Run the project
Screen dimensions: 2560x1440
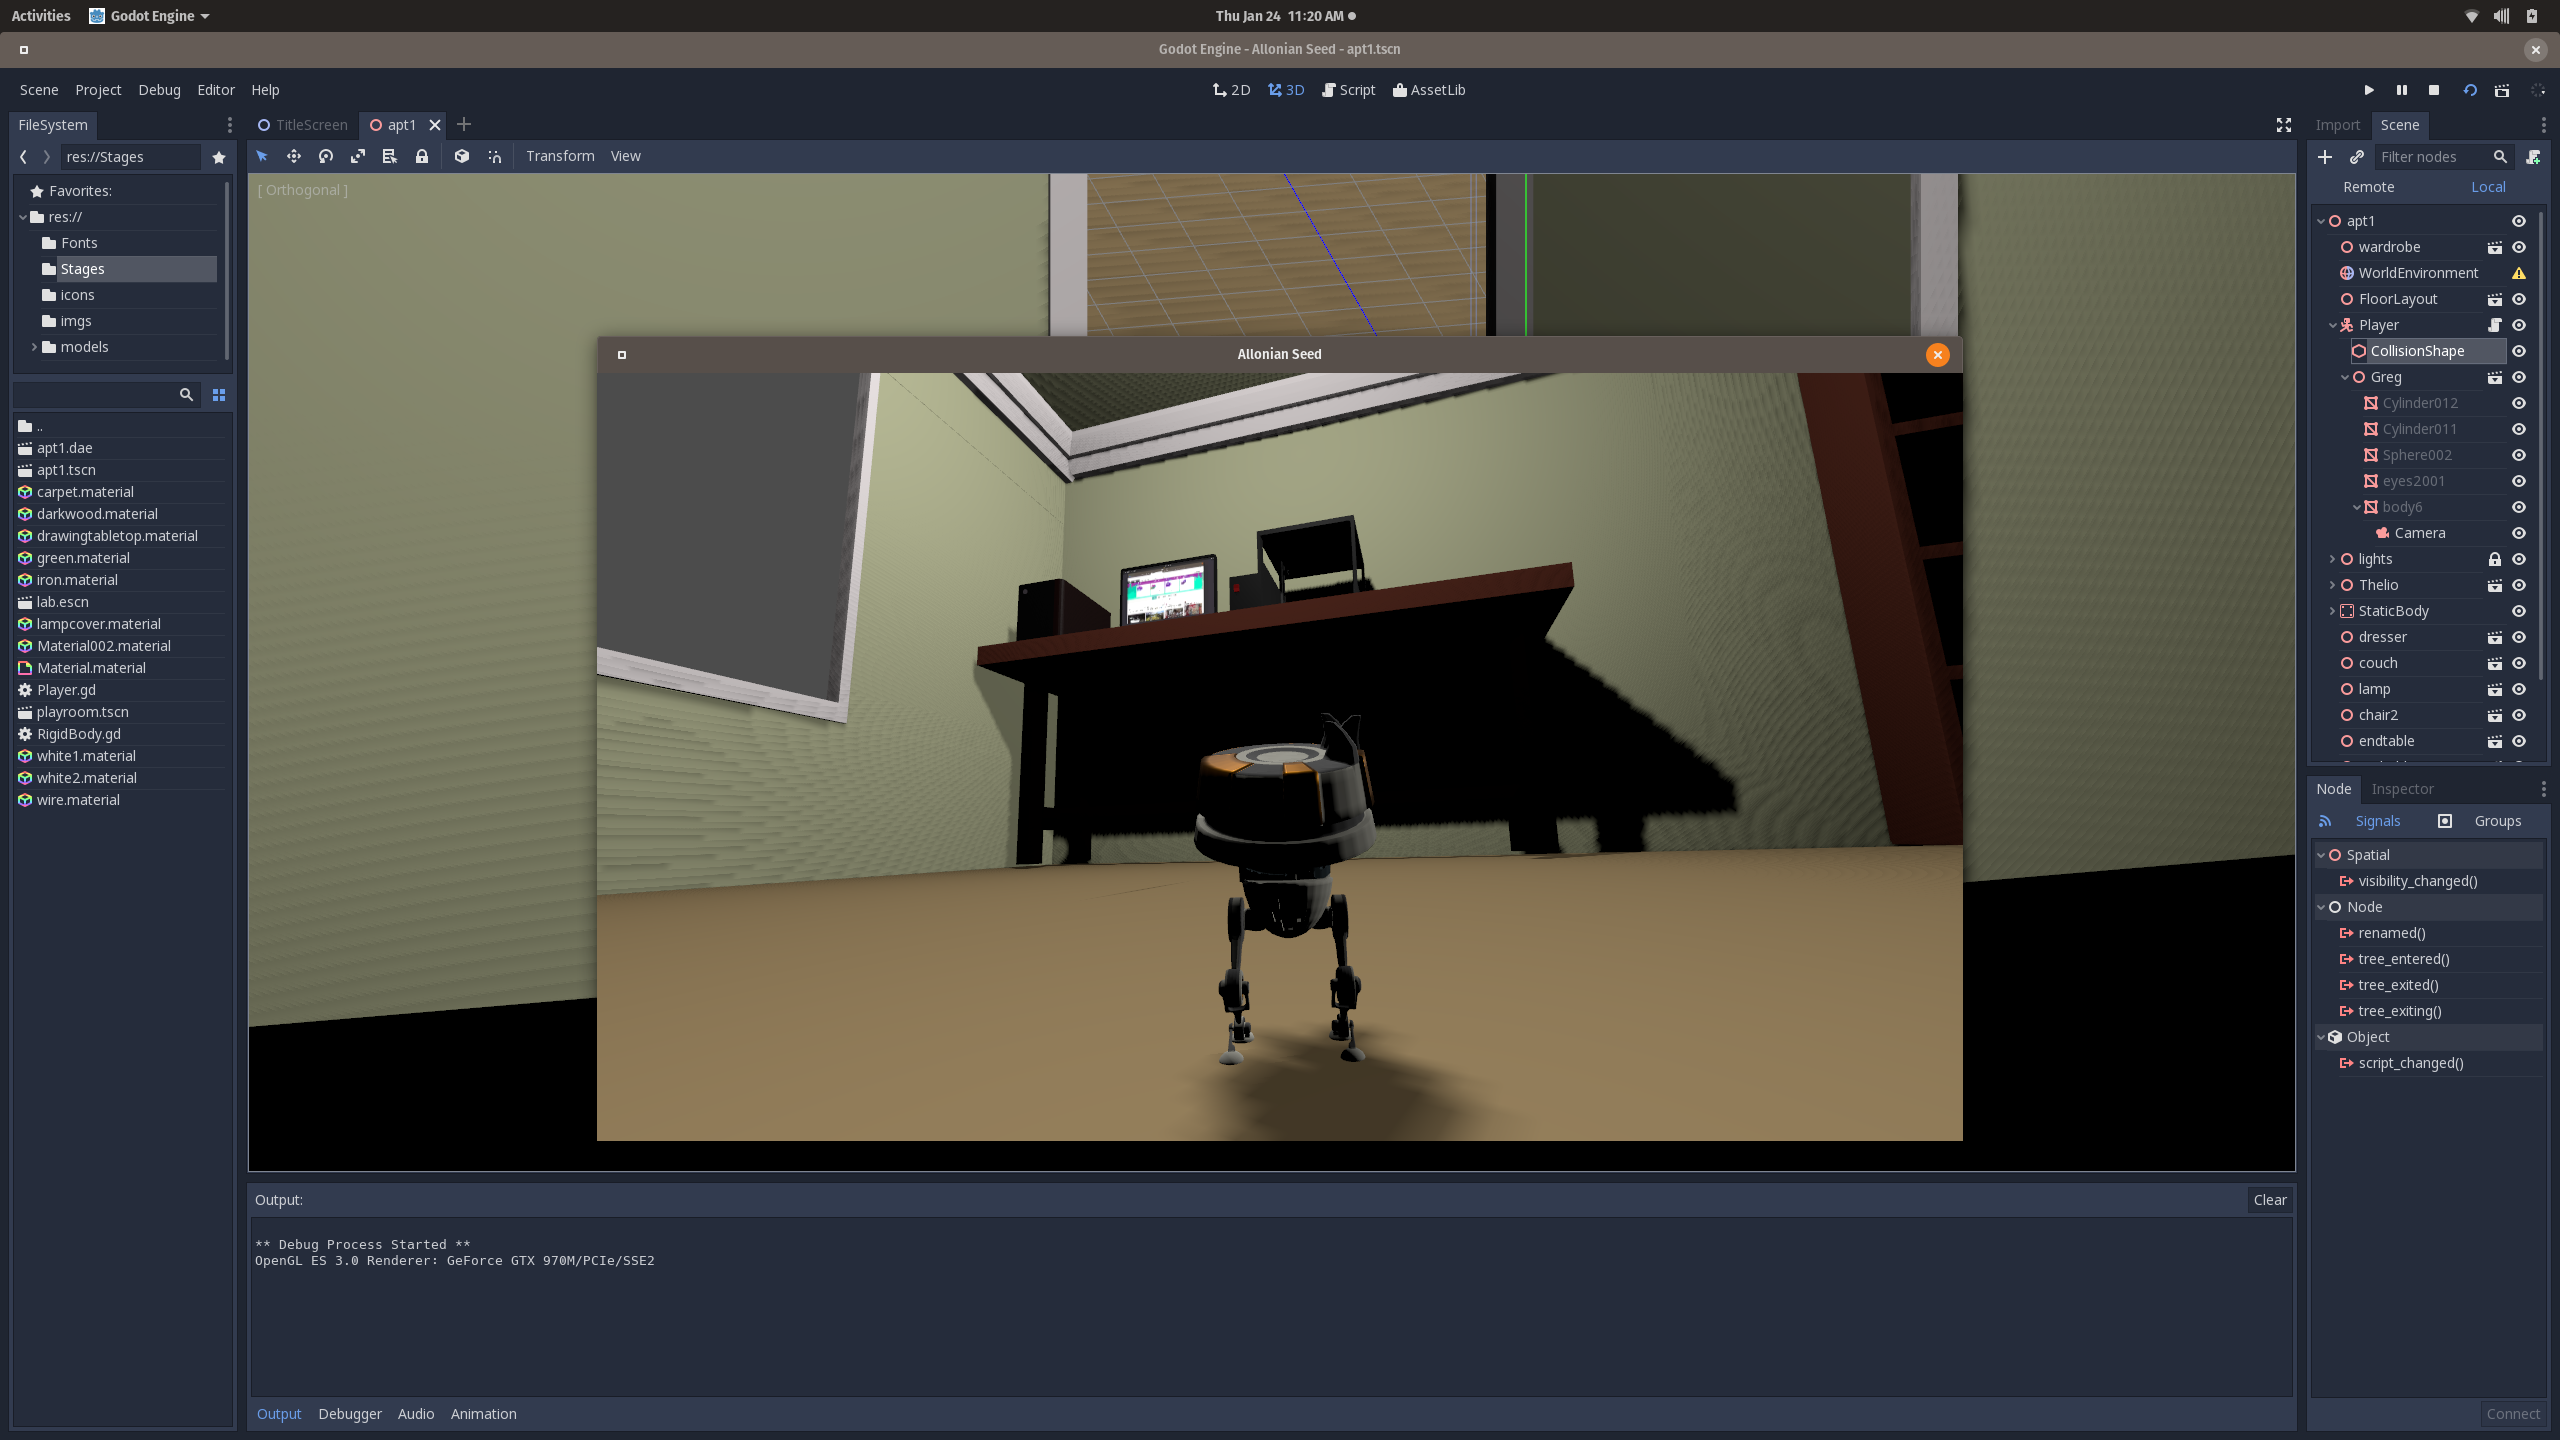(x=2369, y=90)
